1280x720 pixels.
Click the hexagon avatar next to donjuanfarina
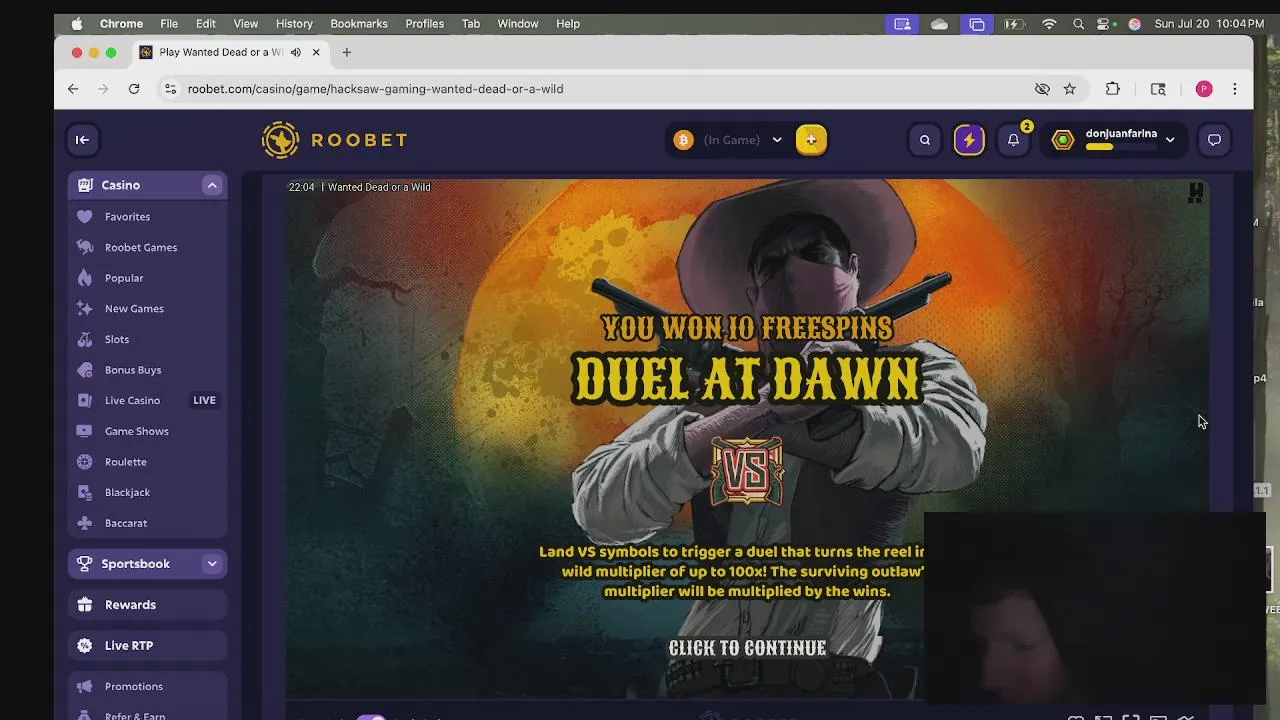pyautogui.click(x=1063, y=140)
